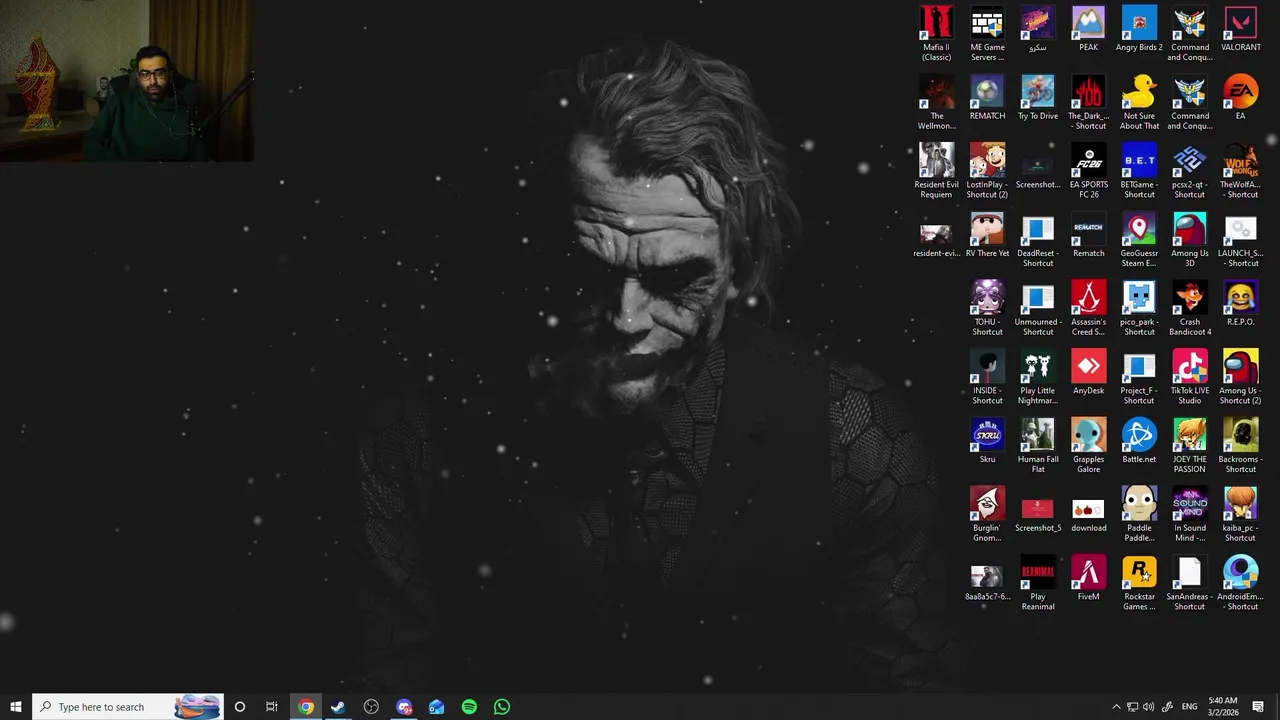Launch the Assassin's Creed shortcut
The height and width of the screenshot is (720, 1280).
1088,307
